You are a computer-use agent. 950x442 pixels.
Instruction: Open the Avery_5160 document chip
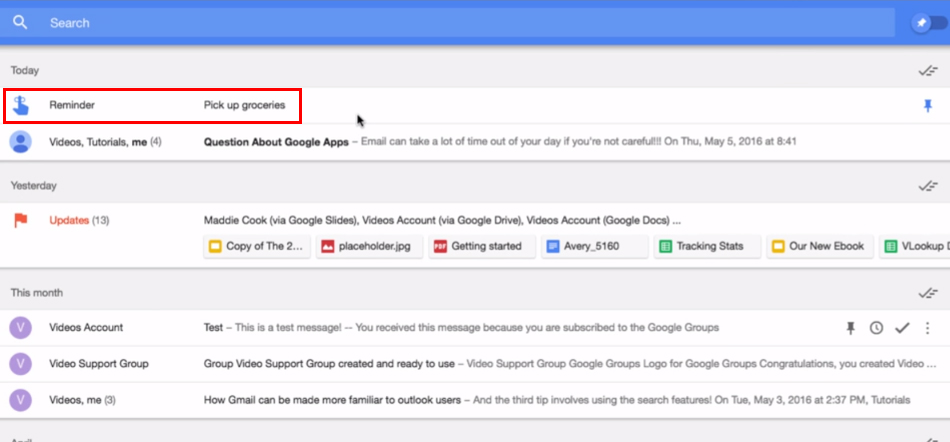[595, 246]
